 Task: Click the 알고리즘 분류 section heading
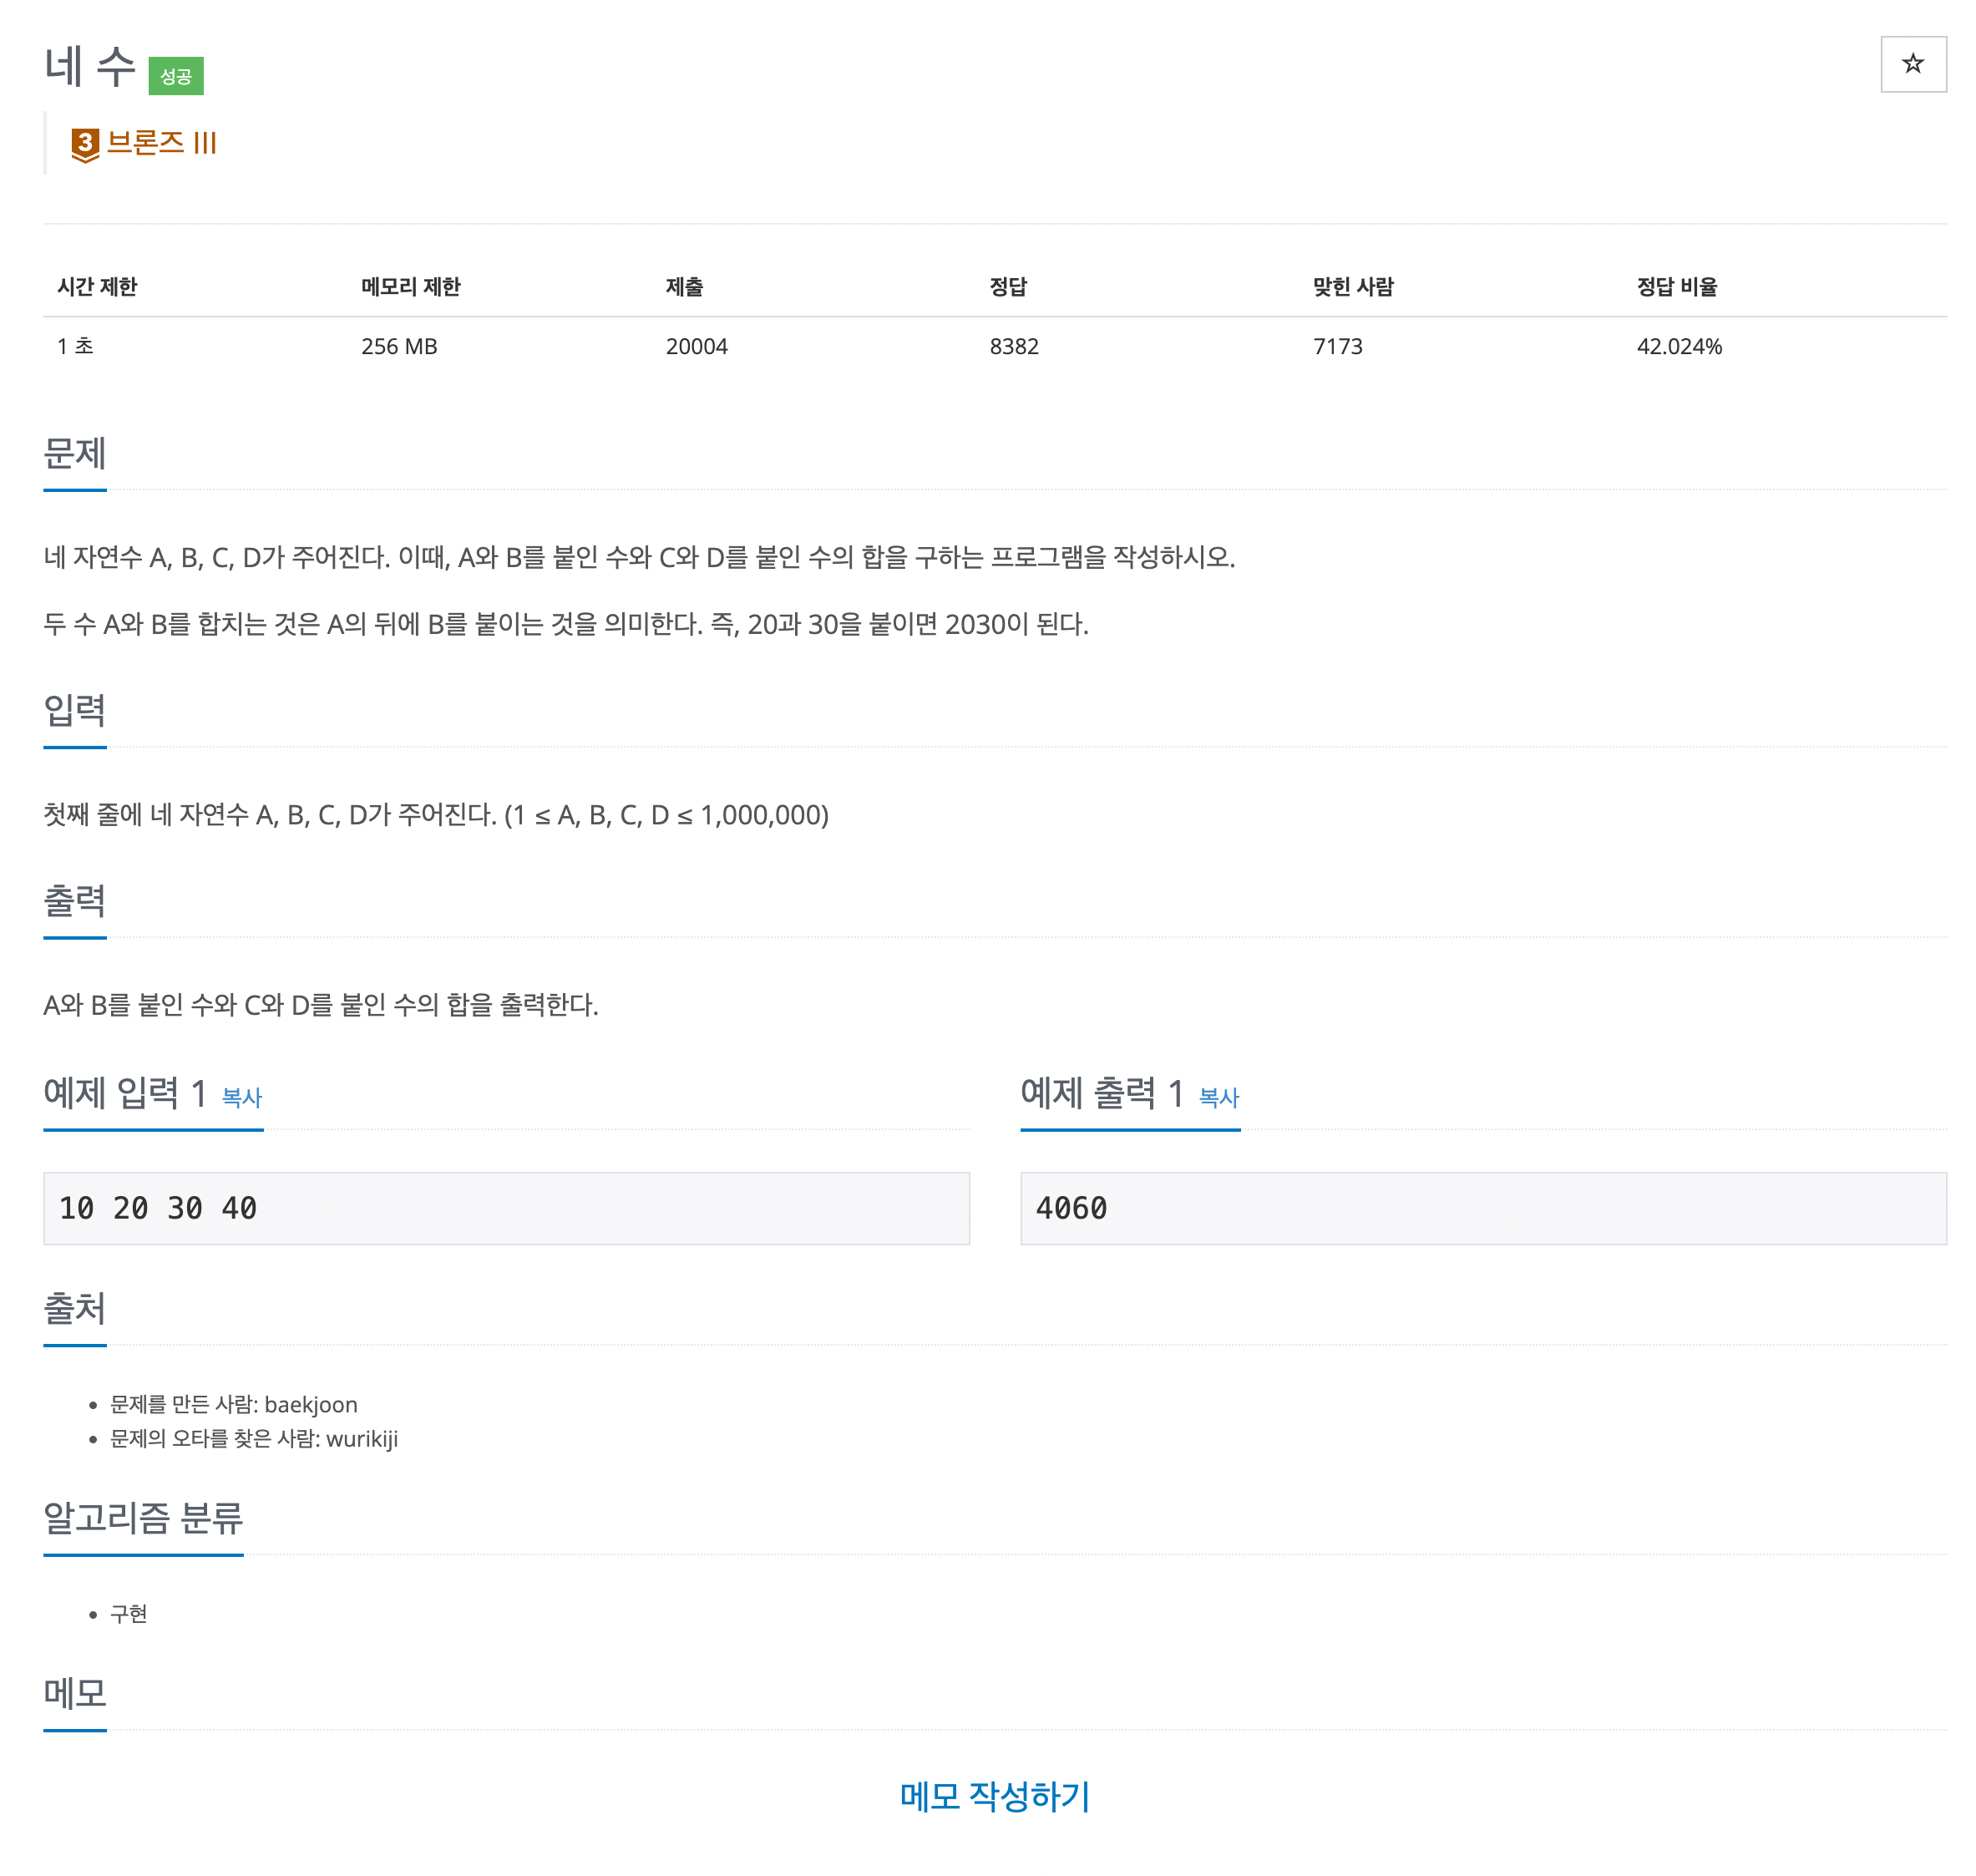pyautogui.click(x=143, y=1518)
